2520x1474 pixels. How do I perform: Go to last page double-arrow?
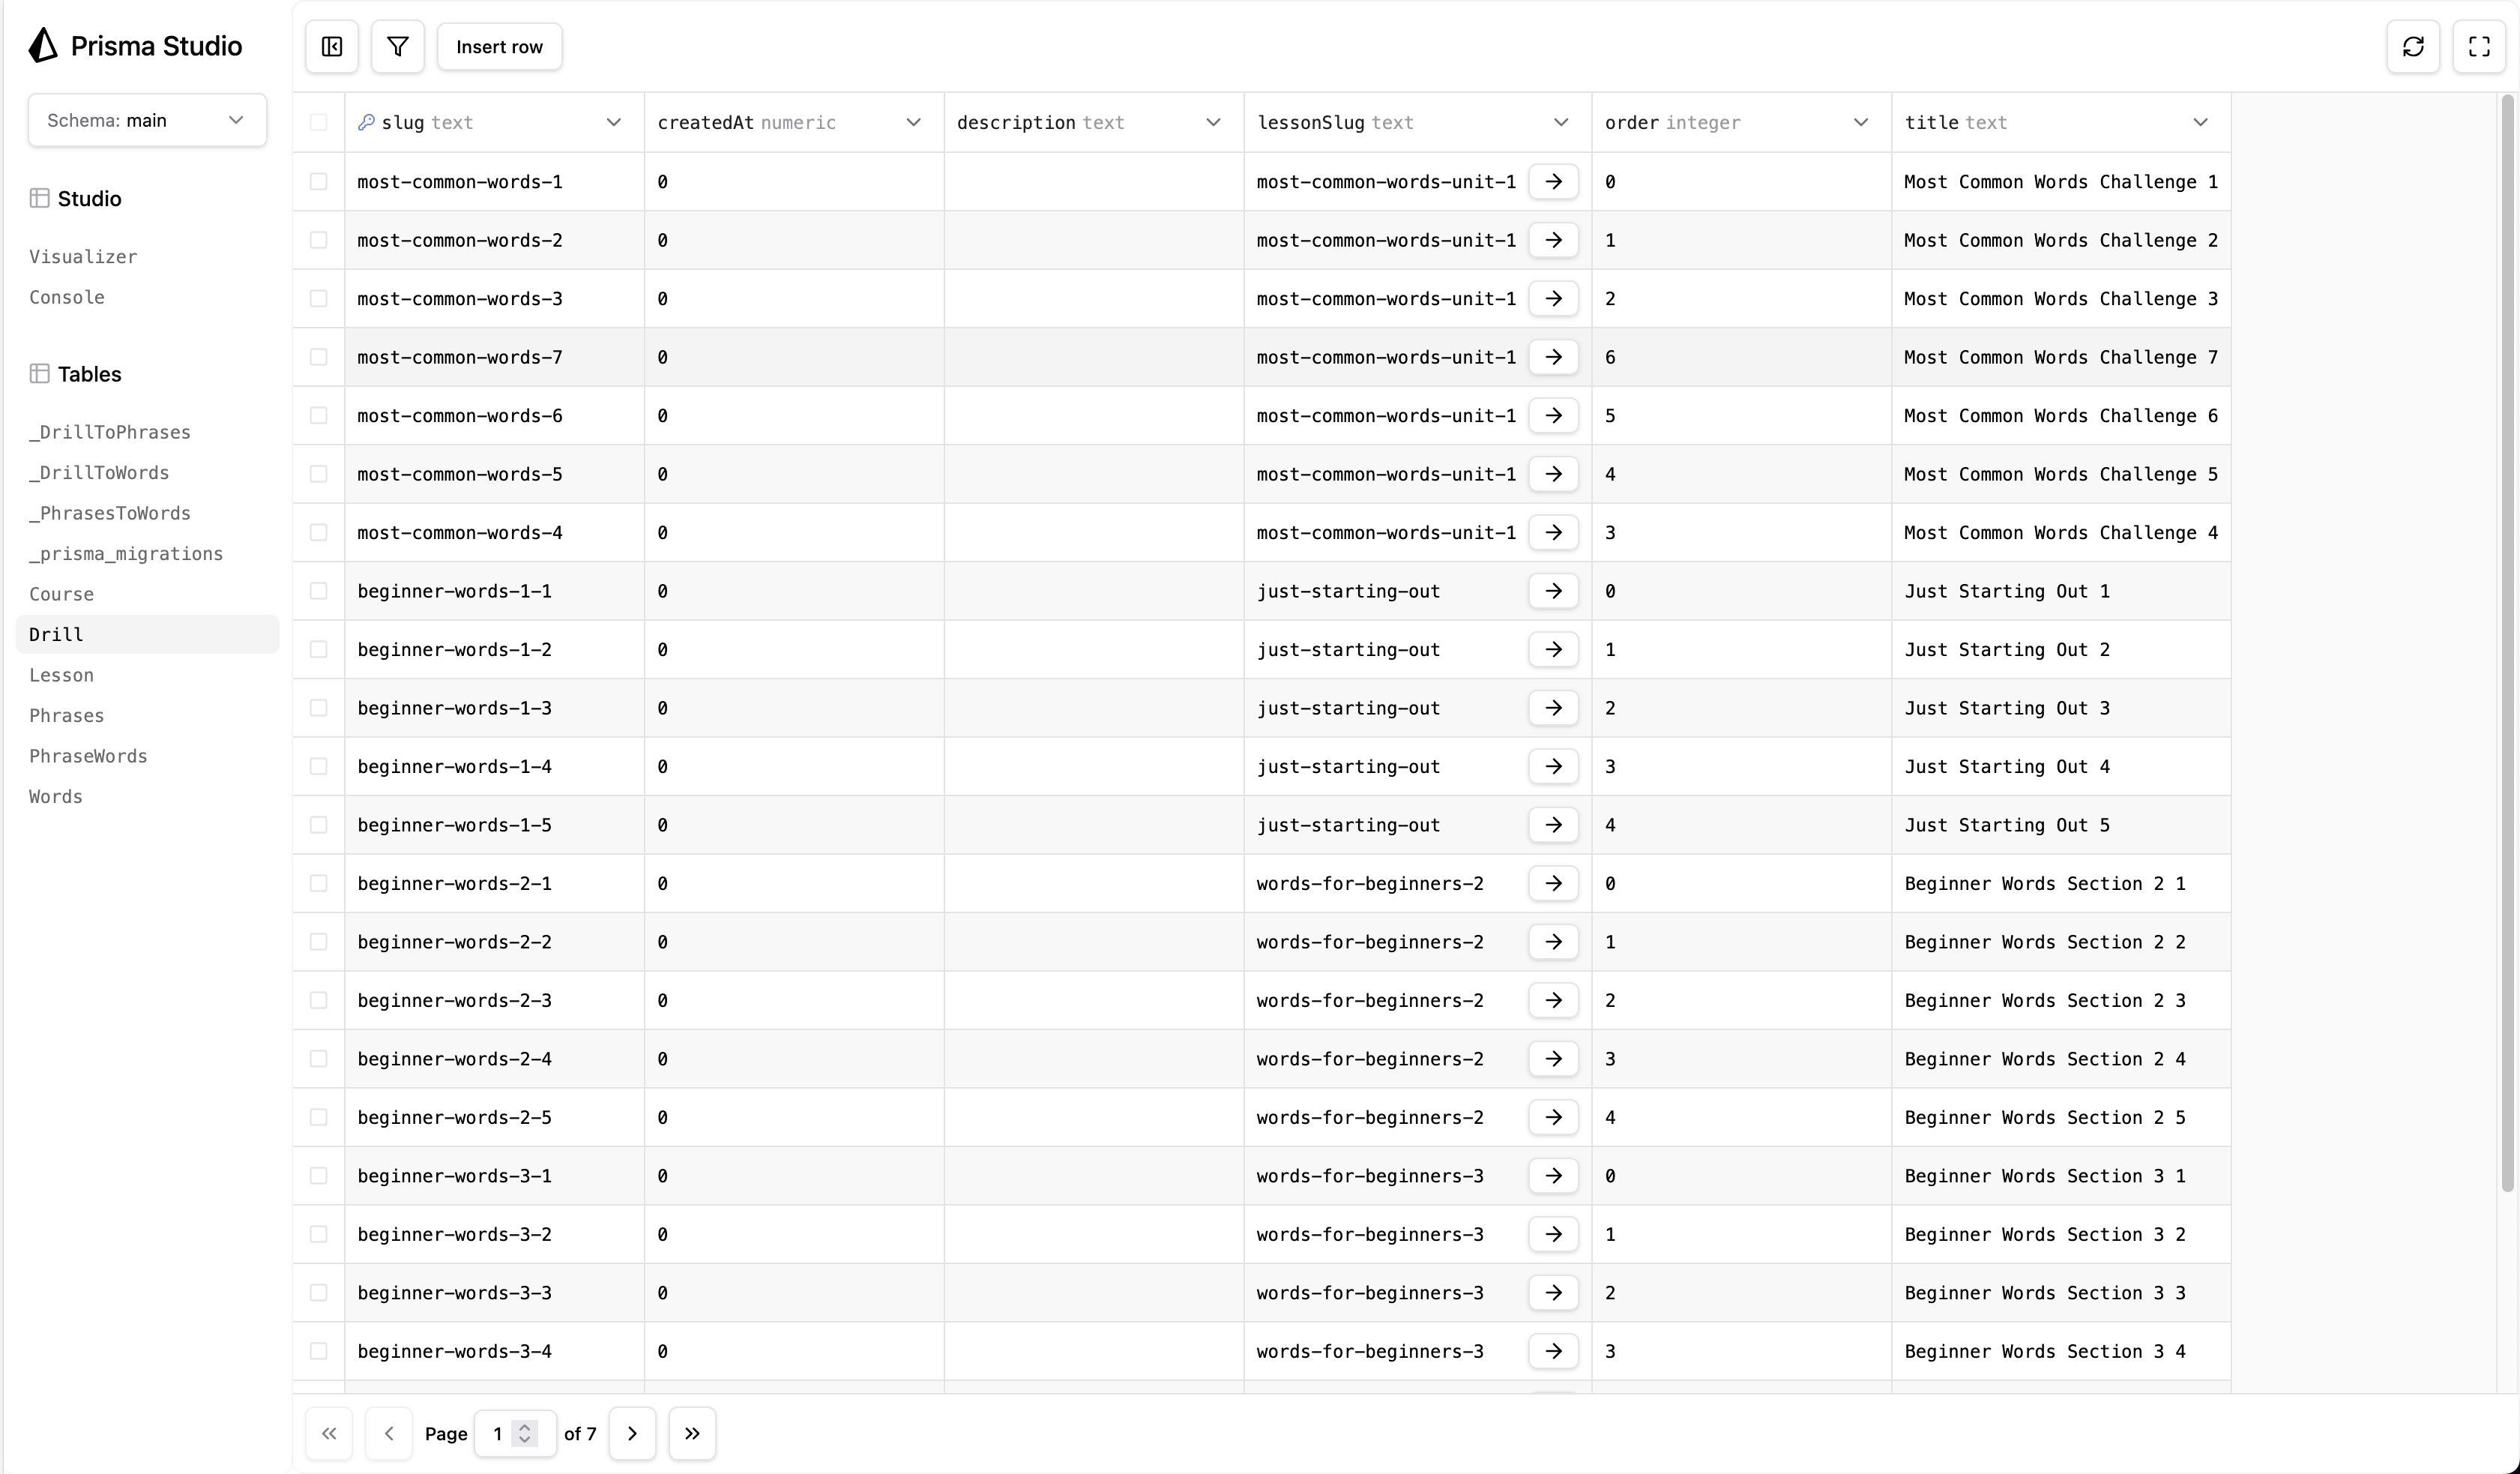click(692, 1433)
